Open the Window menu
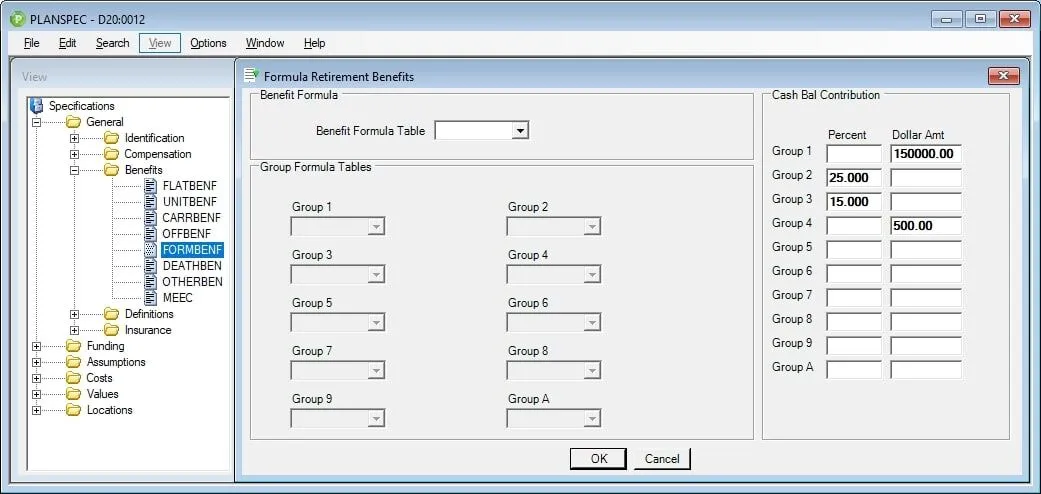Screen dimensions: 1041x494 265,43
